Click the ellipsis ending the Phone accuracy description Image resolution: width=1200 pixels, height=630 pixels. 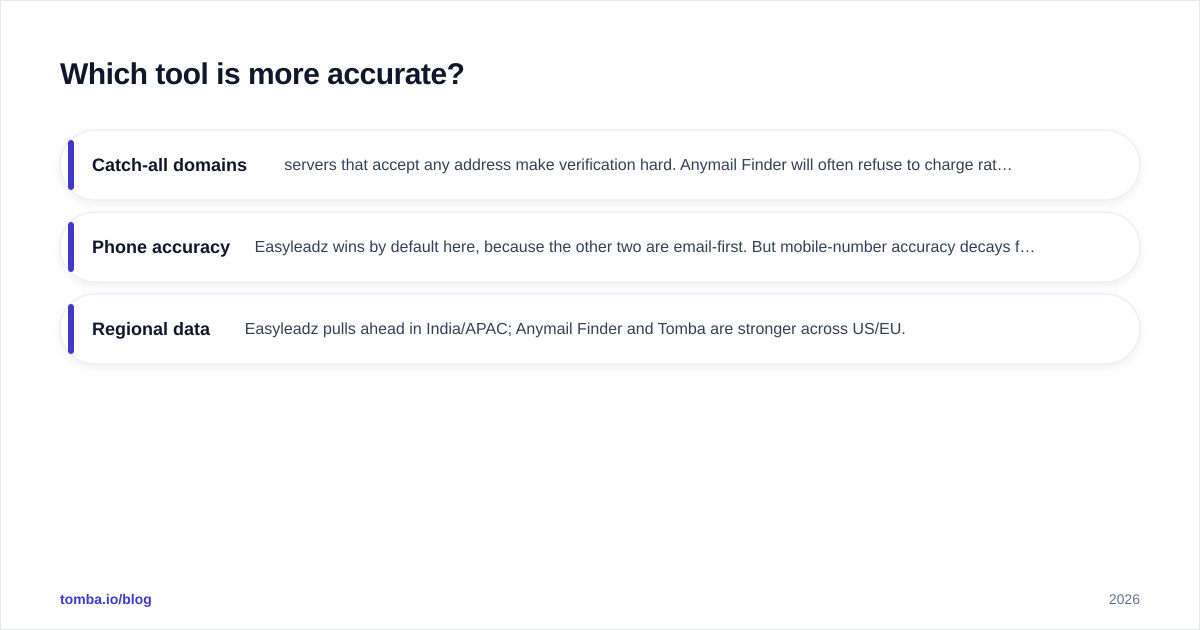tap(1028, 247)
